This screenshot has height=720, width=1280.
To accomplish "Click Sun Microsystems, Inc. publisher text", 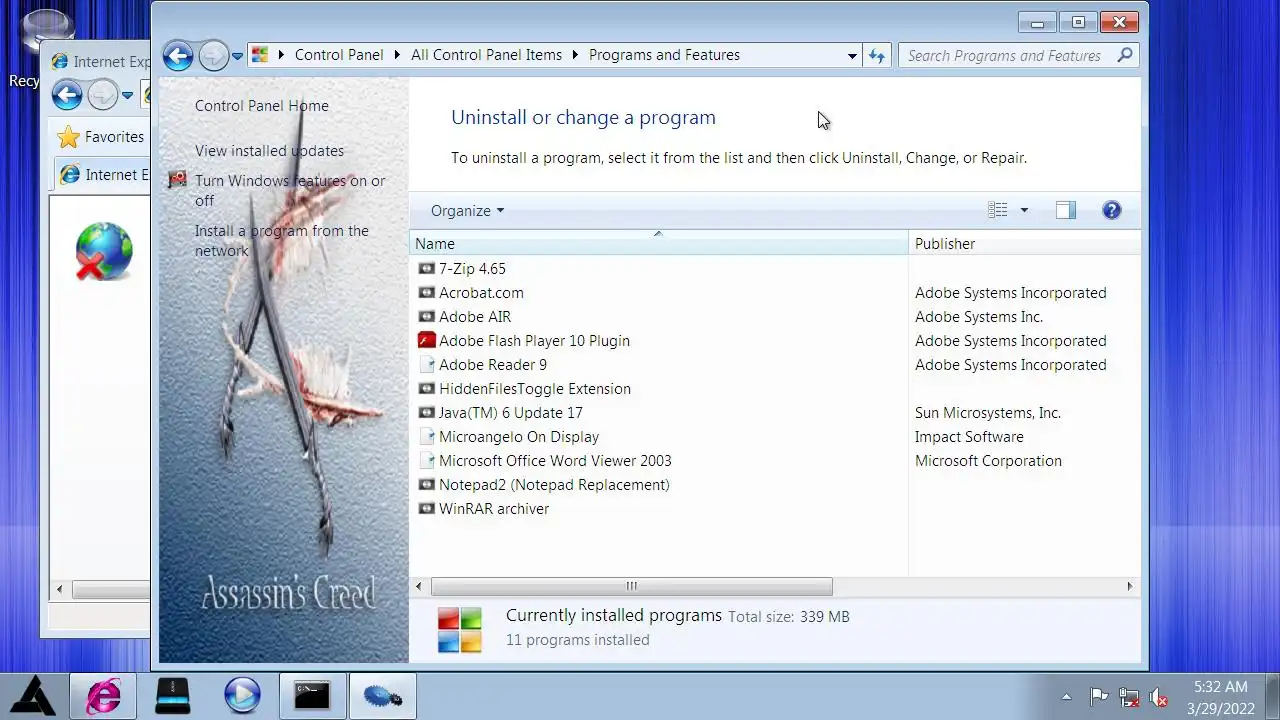I will [x=988, y=412].
